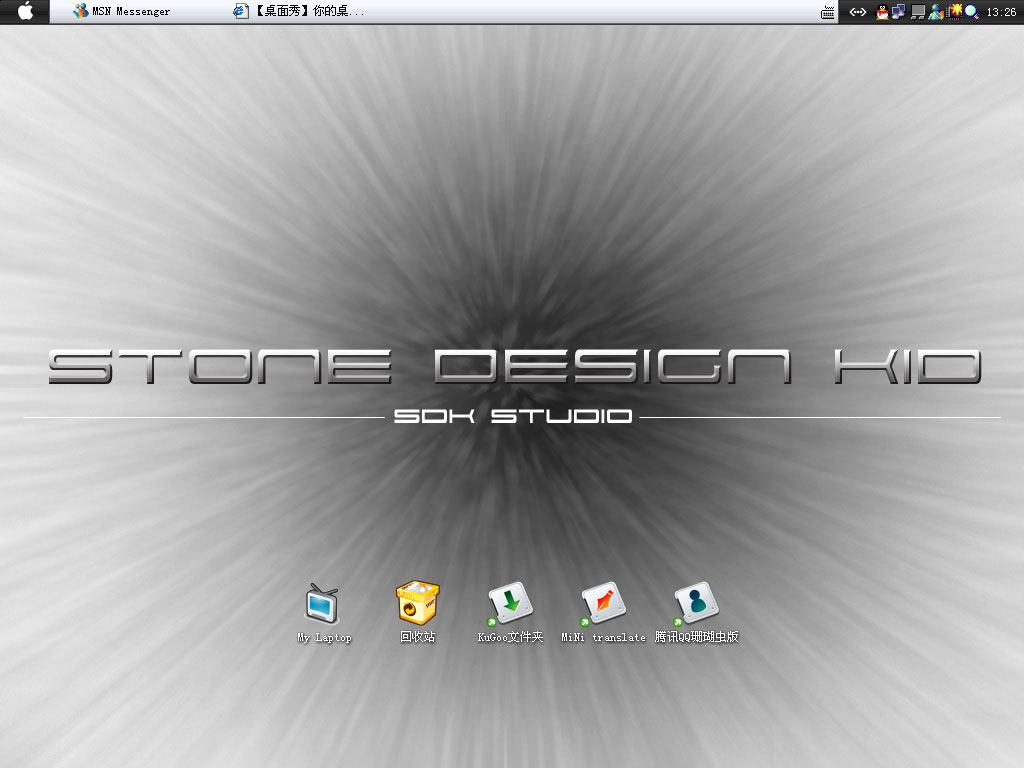Click the sun notebook tray icon
The height and width of the screenshot is (768, 1024).
[955, 11]
